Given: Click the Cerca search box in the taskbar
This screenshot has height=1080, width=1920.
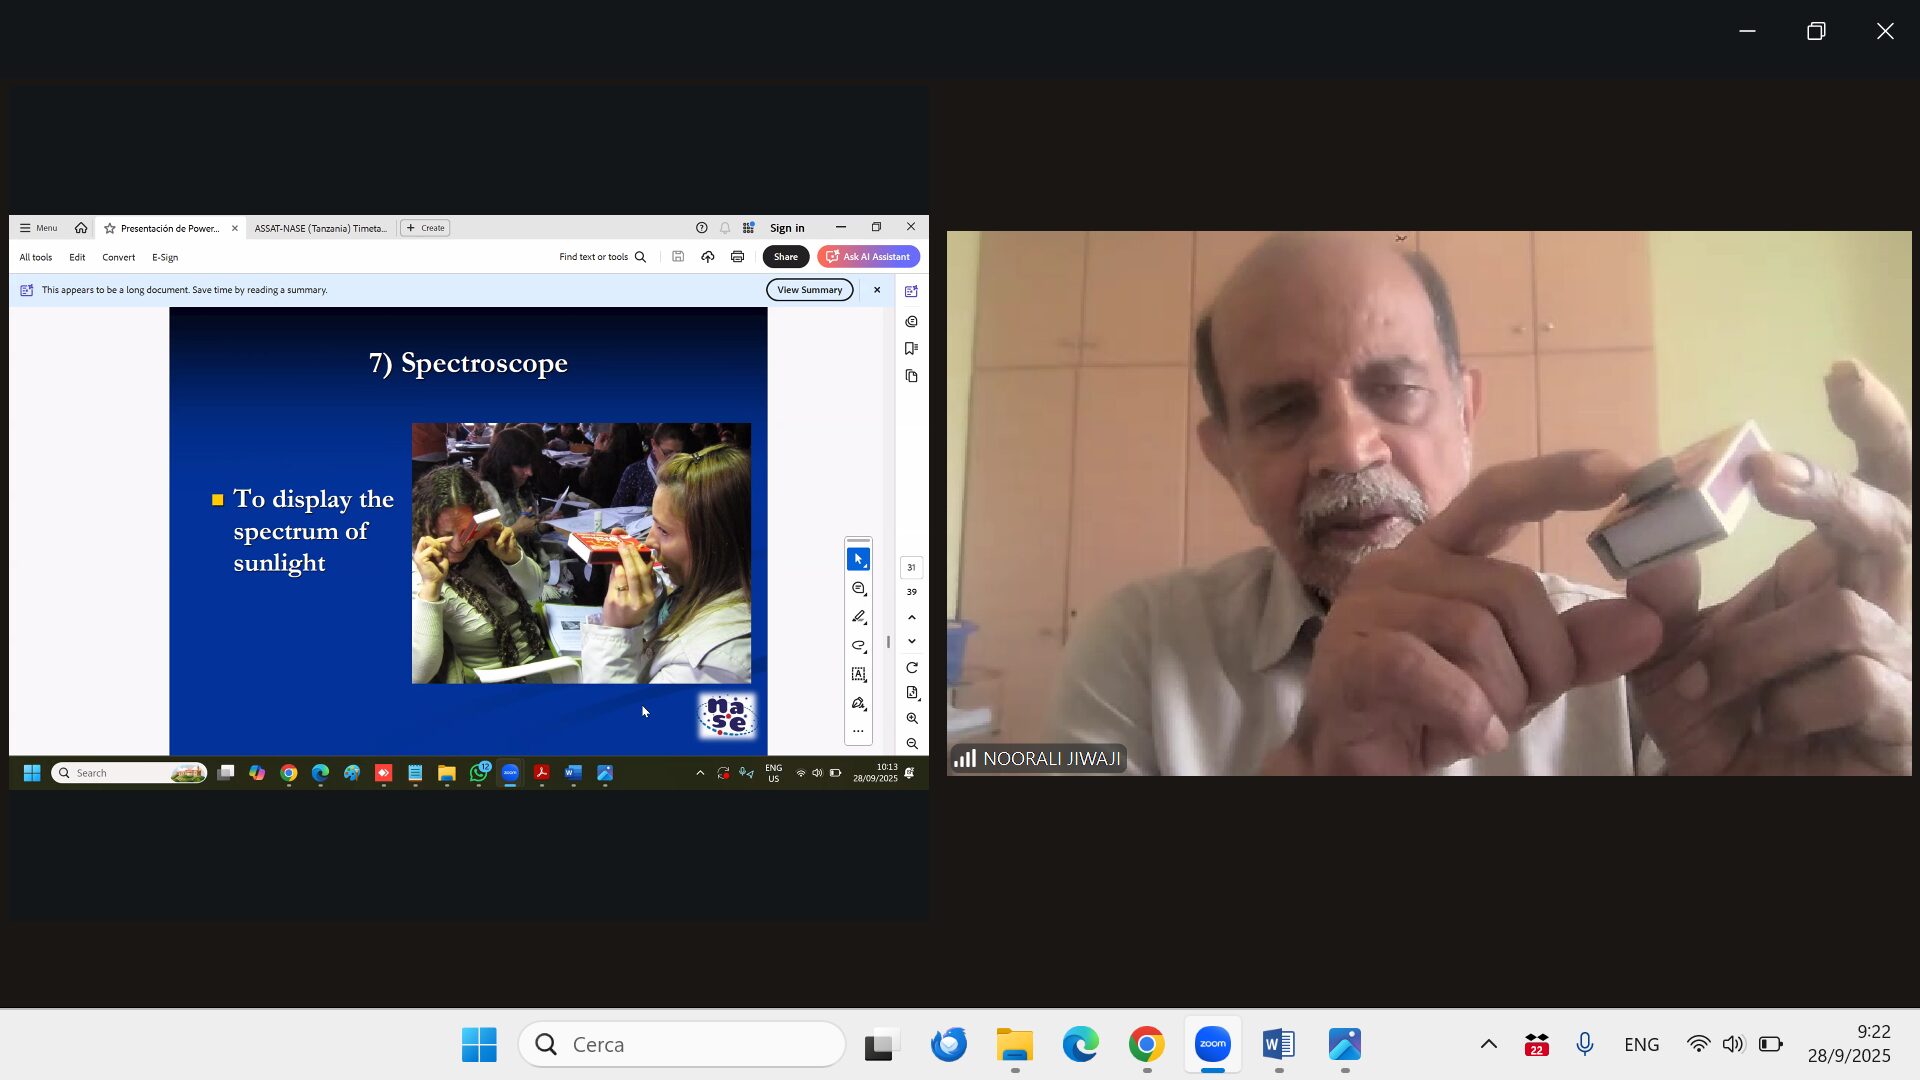Looking at the screenshot, I should click(x=682, y=1044).
